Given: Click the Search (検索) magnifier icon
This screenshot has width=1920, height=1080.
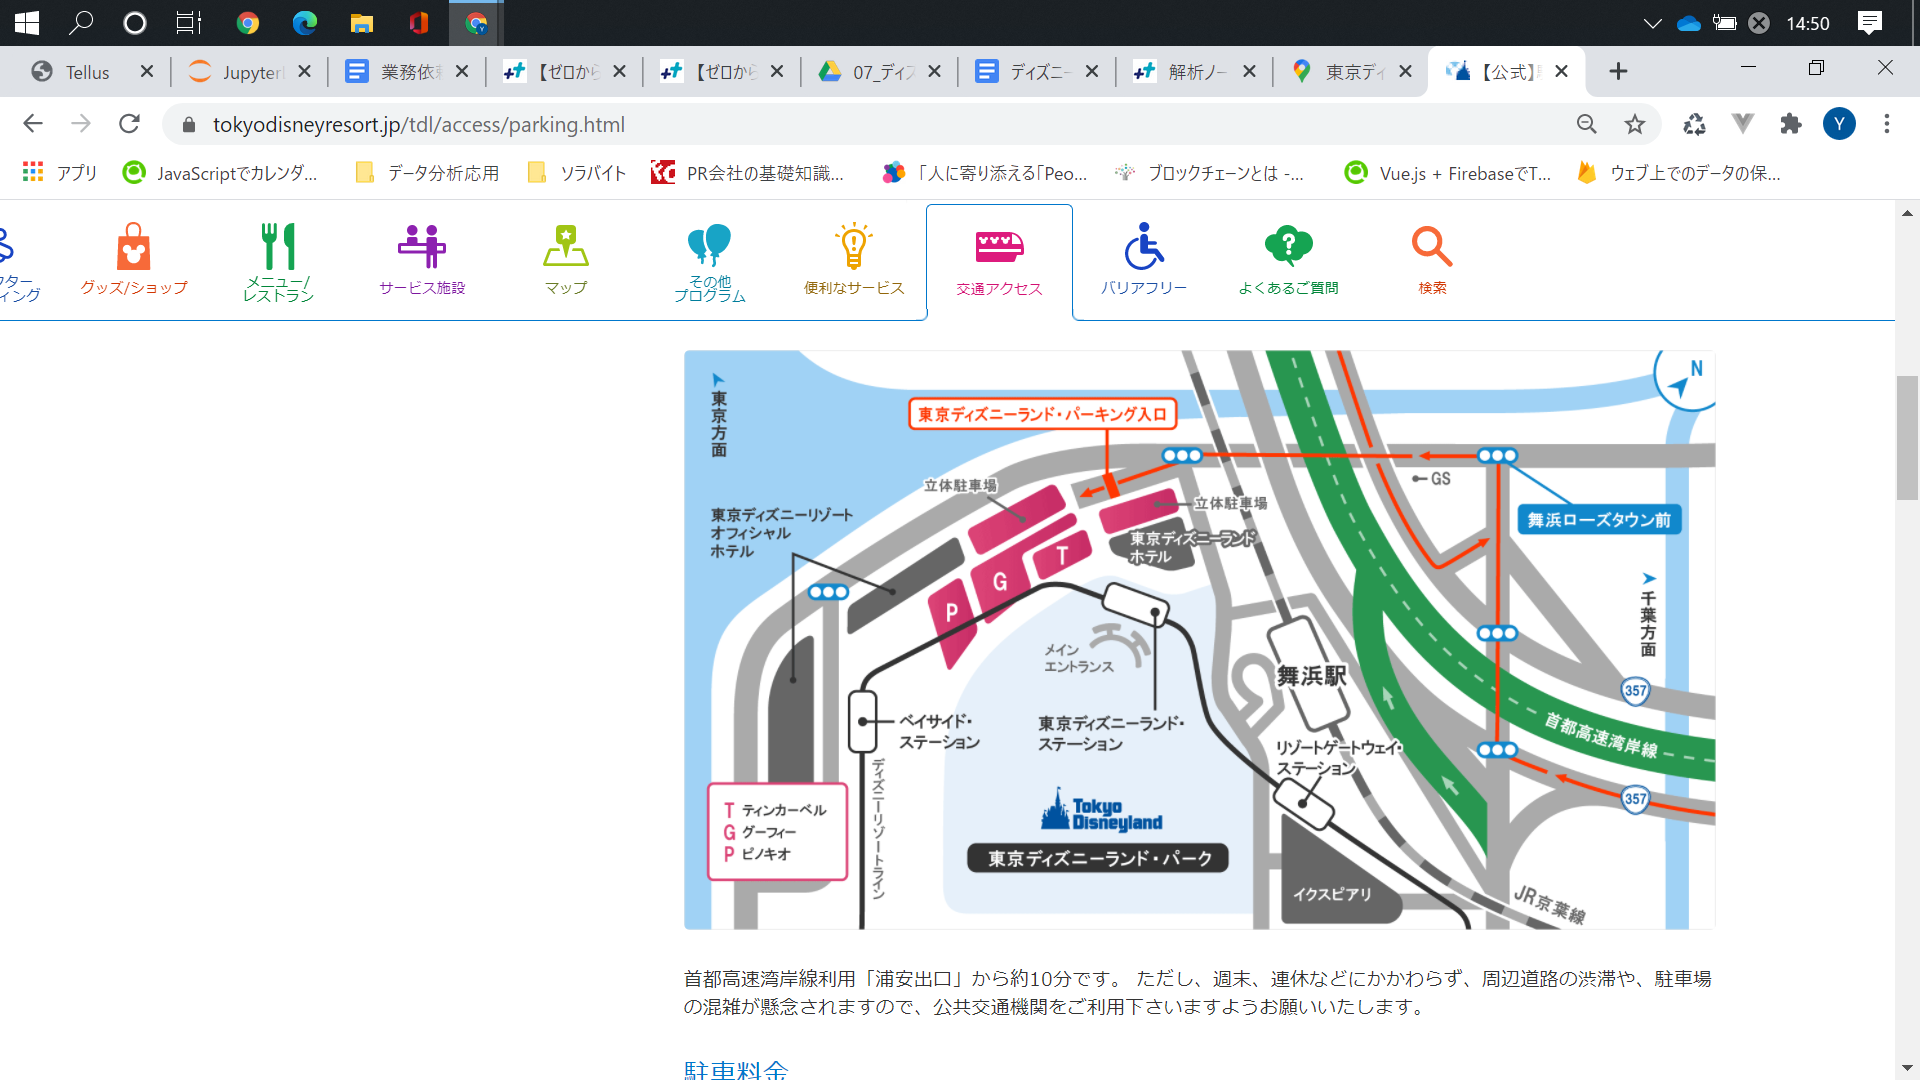Looking at the screenshot, I should point(1432,260).
